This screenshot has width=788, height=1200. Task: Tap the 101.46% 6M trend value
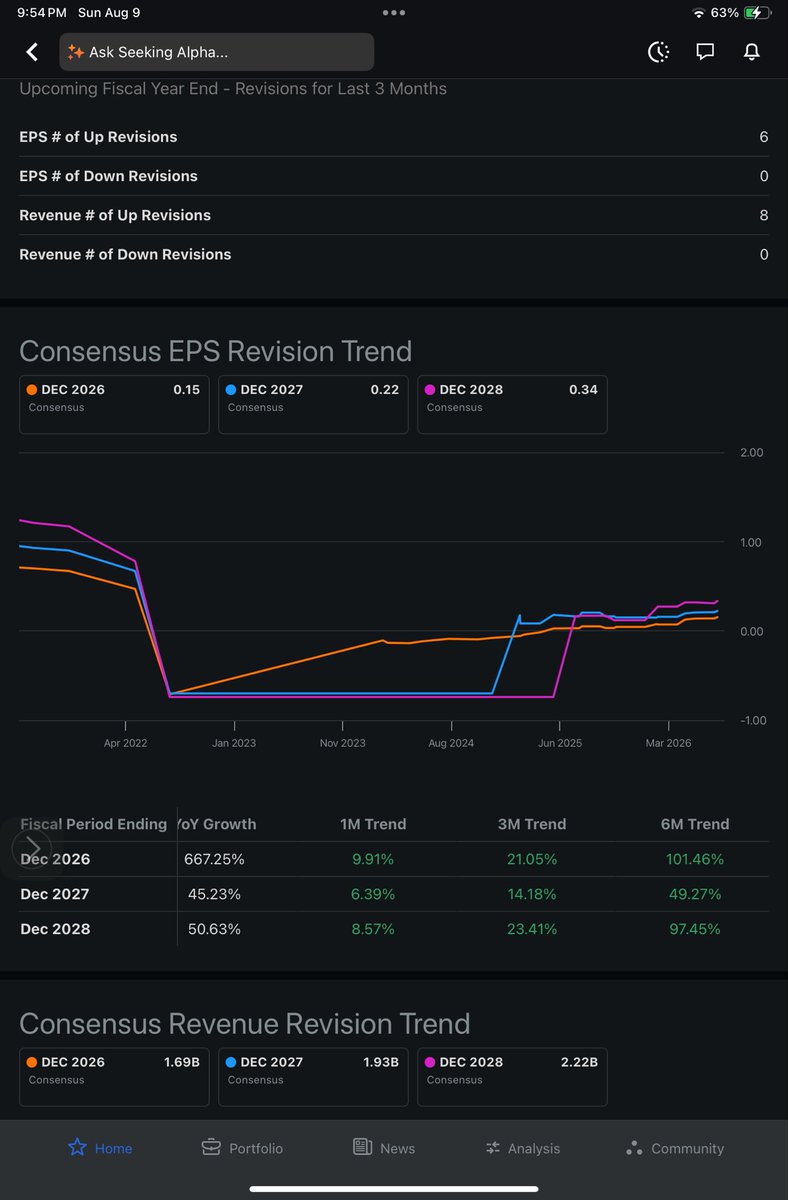pos(695,859)
